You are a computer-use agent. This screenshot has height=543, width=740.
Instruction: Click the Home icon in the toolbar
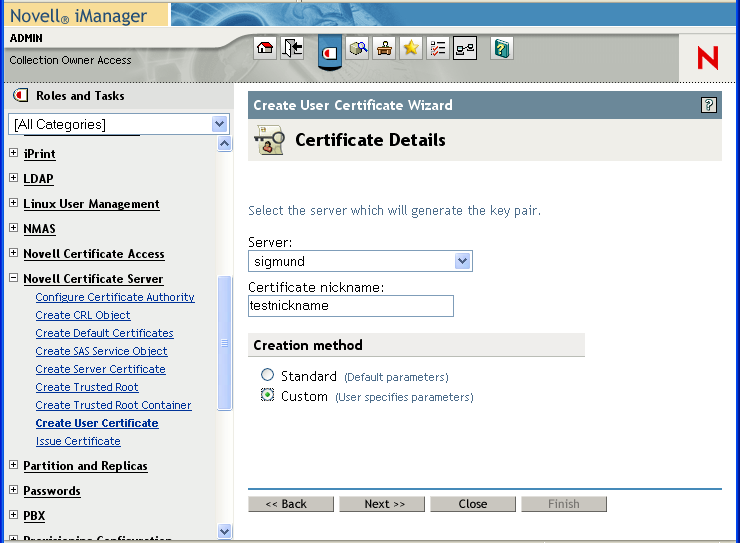pyautogui.click(x=265, y=48)
